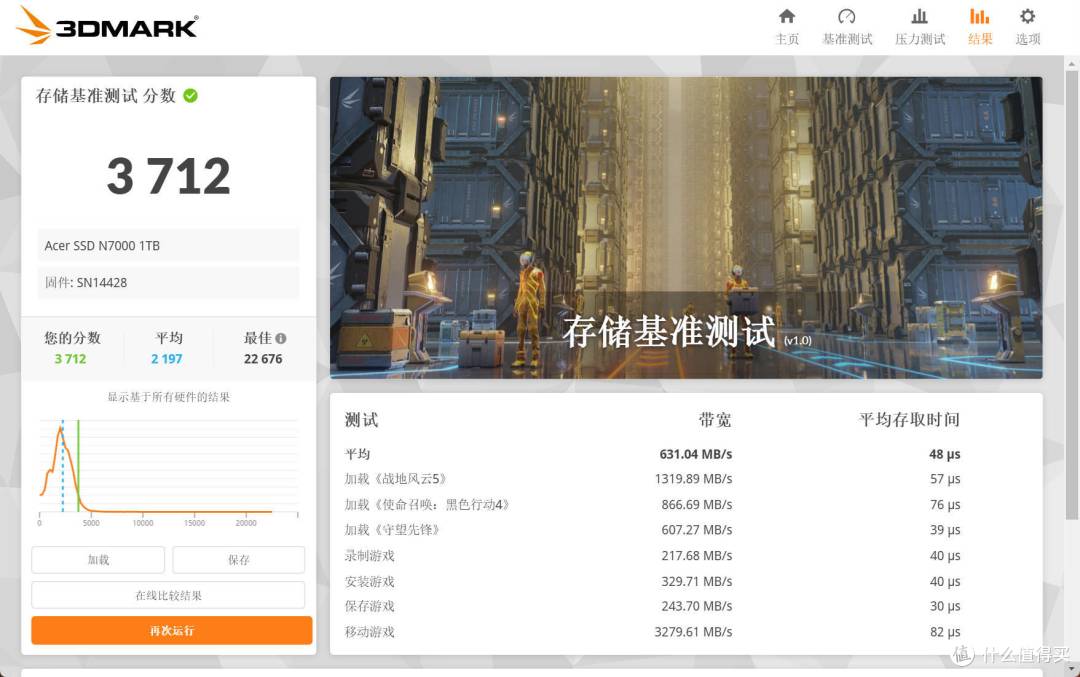The image size is (1080, 677).
Task: Select the 3 712 main score
Action: (x=169, y=176)
